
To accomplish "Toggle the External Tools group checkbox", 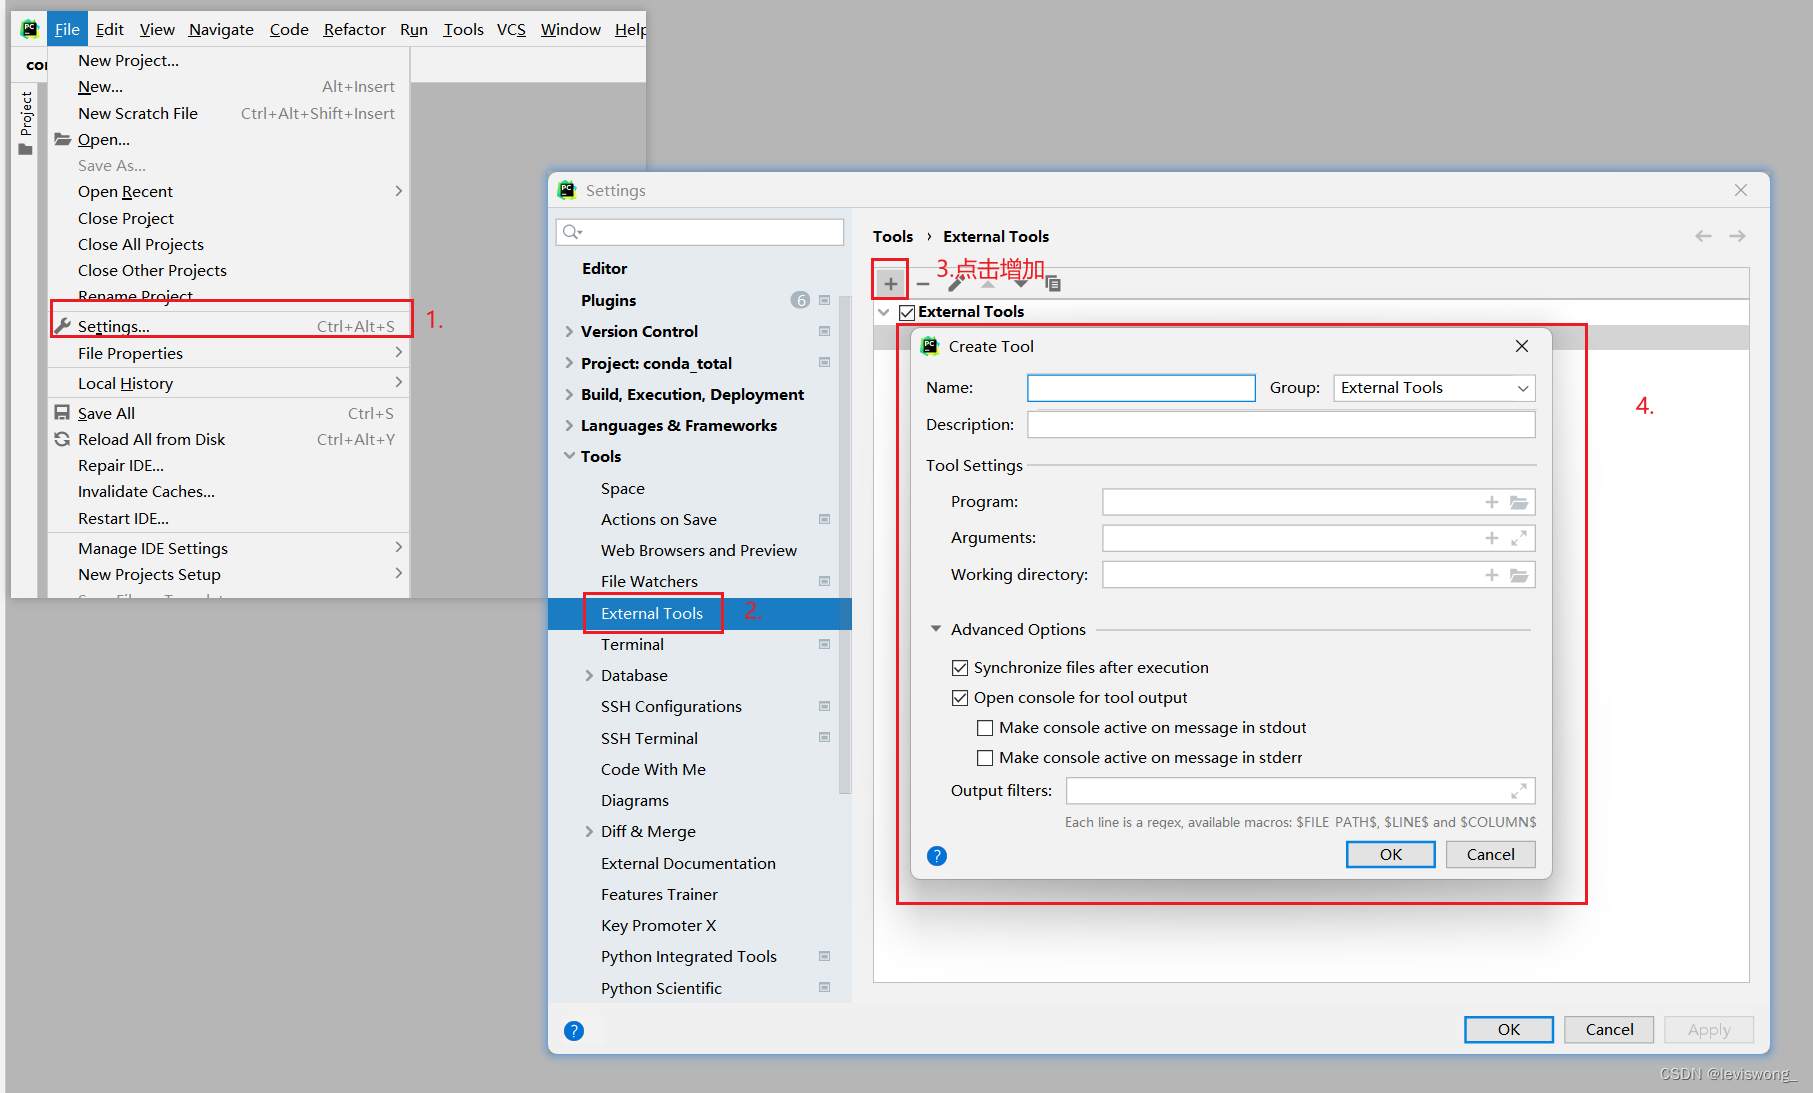I will click(x=907, y=312).
